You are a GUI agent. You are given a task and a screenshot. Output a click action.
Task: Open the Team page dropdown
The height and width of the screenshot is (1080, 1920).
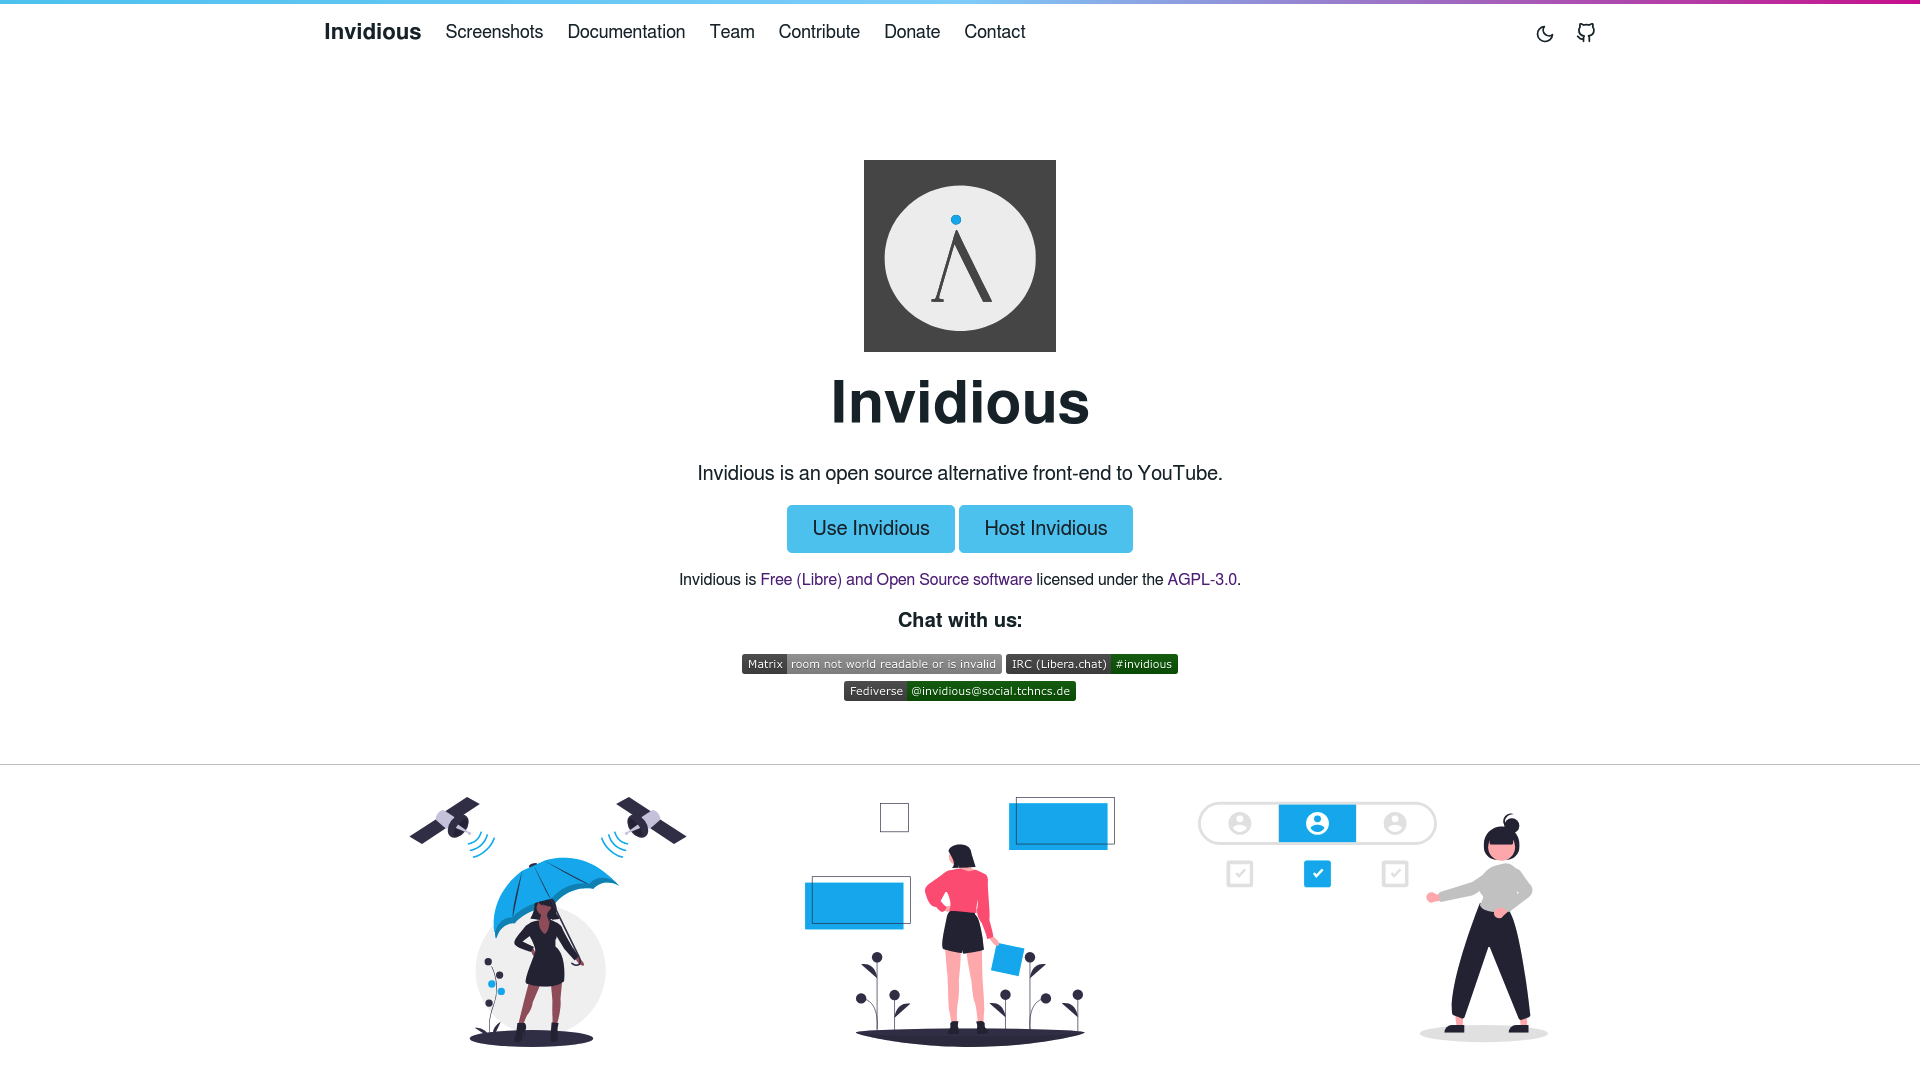tap(731, 32)
